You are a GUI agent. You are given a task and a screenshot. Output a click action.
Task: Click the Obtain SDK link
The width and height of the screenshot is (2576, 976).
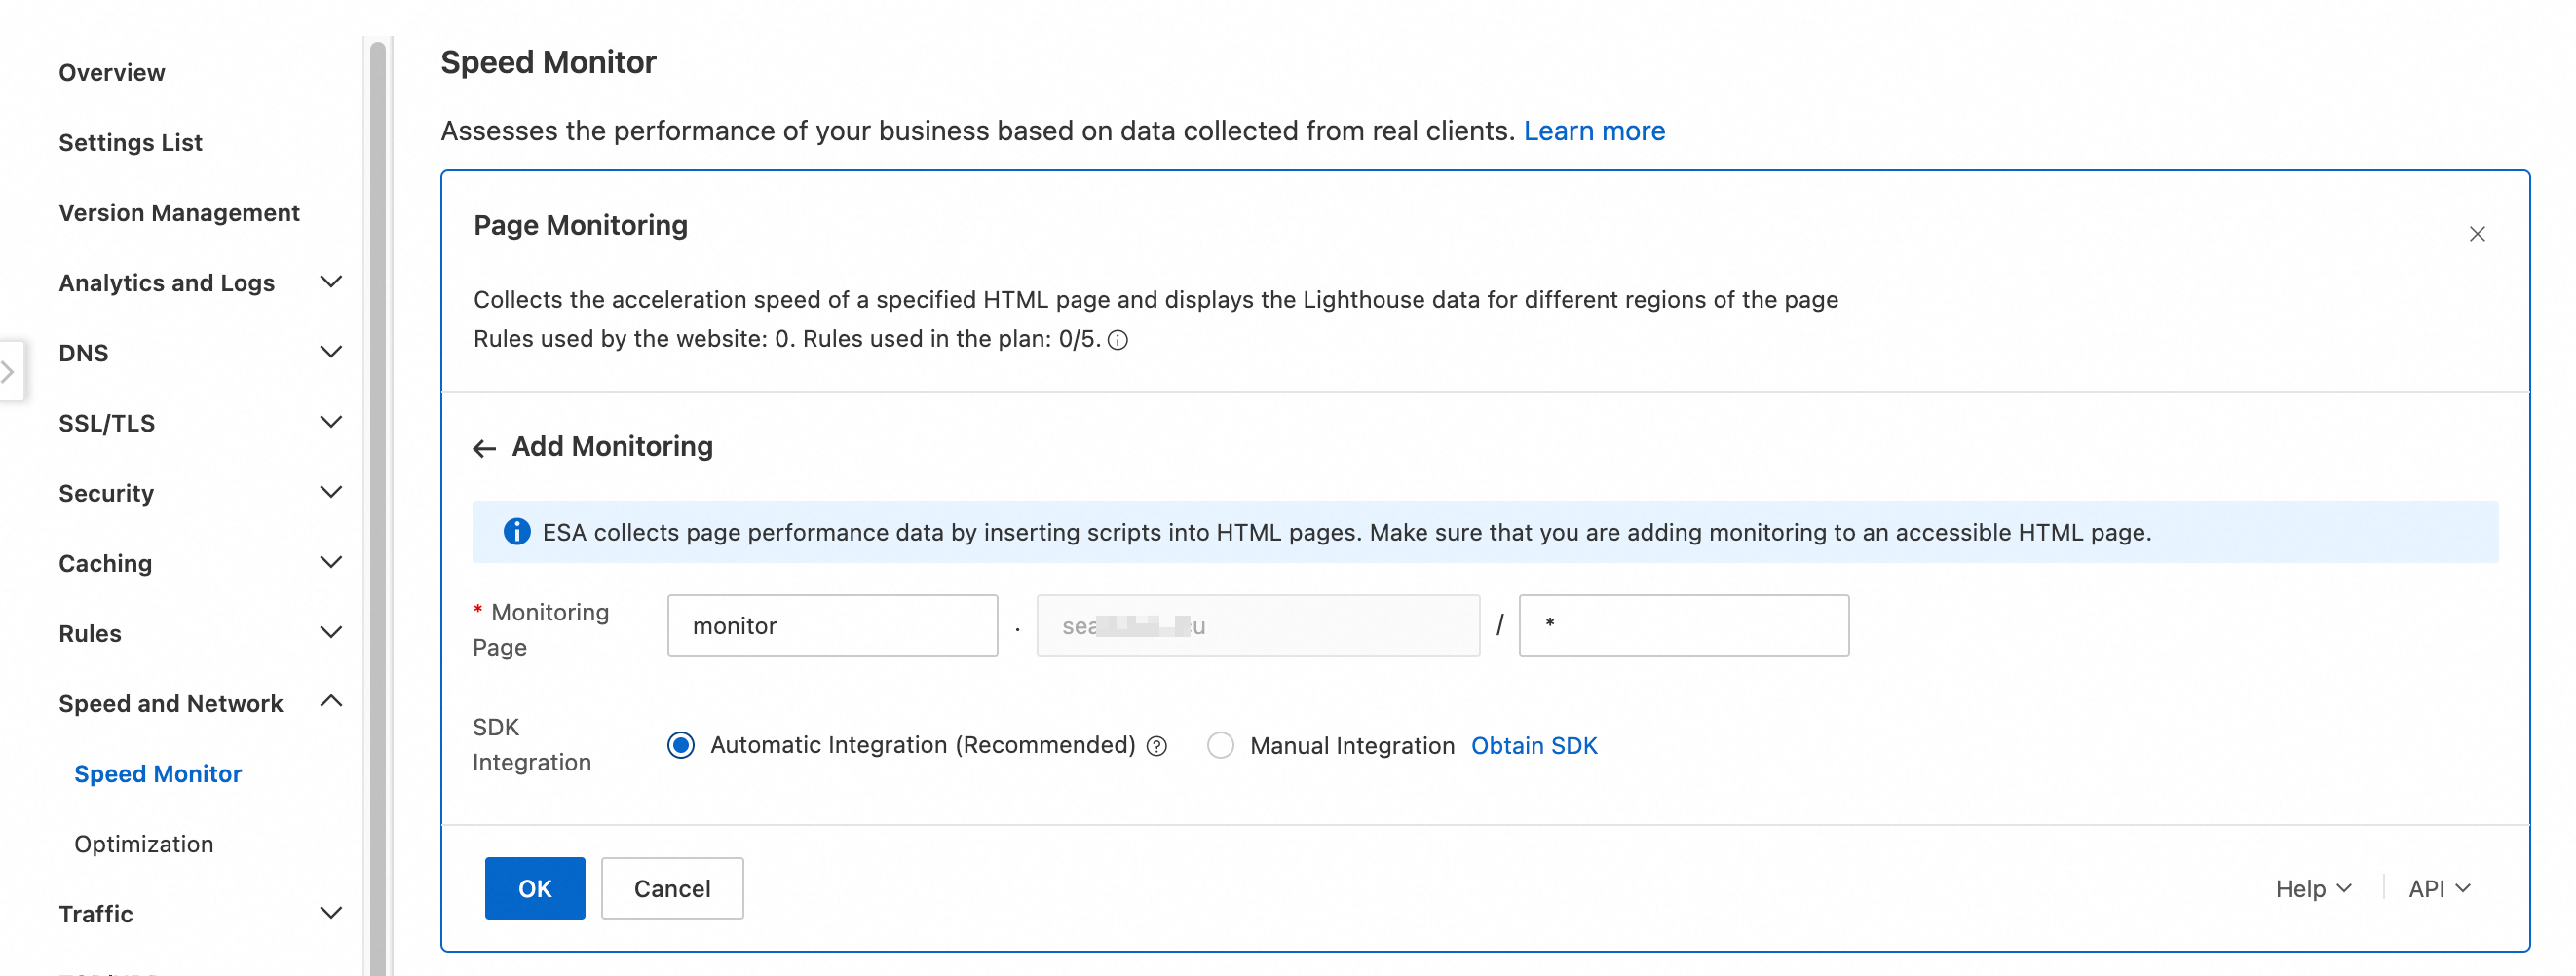point(1534,746)
